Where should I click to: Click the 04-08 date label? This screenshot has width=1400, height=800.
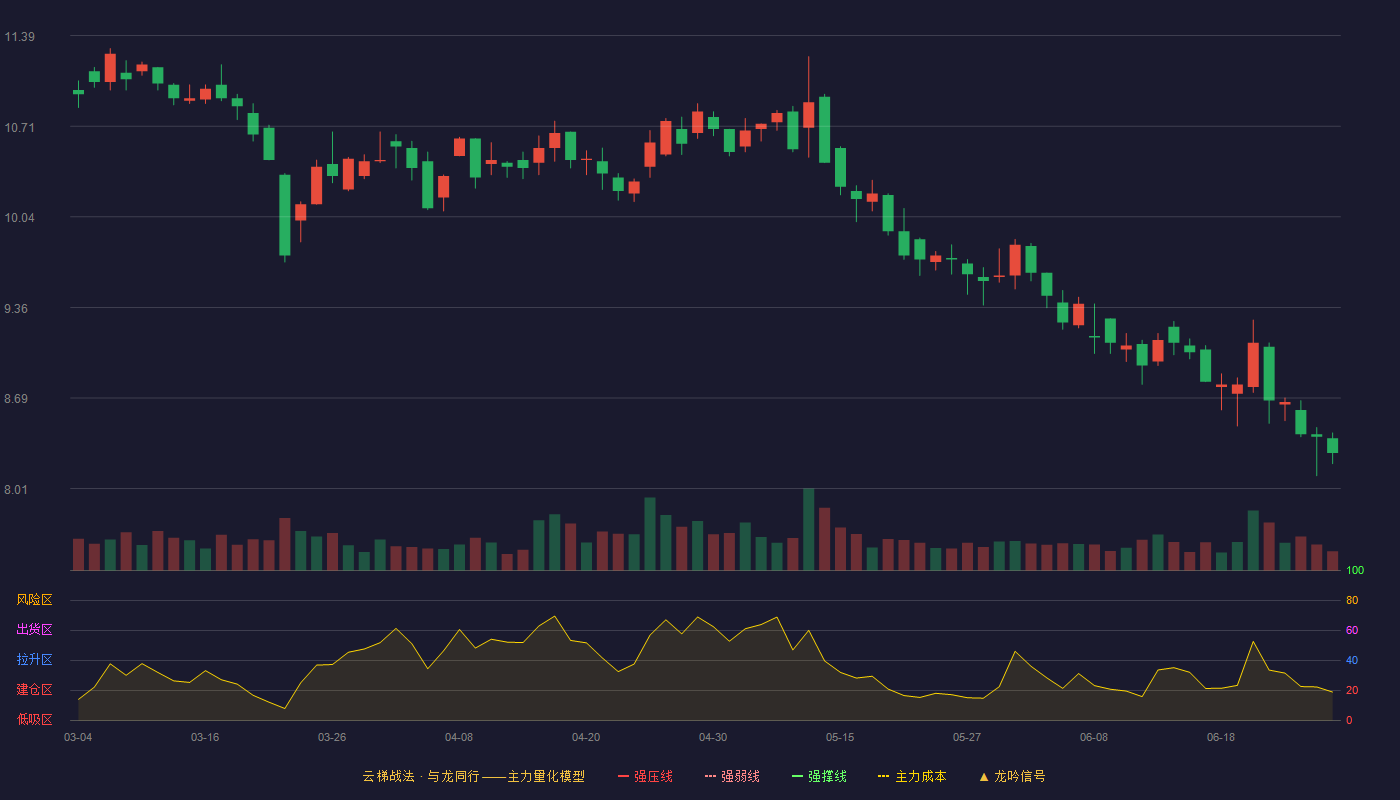[459, 737]
